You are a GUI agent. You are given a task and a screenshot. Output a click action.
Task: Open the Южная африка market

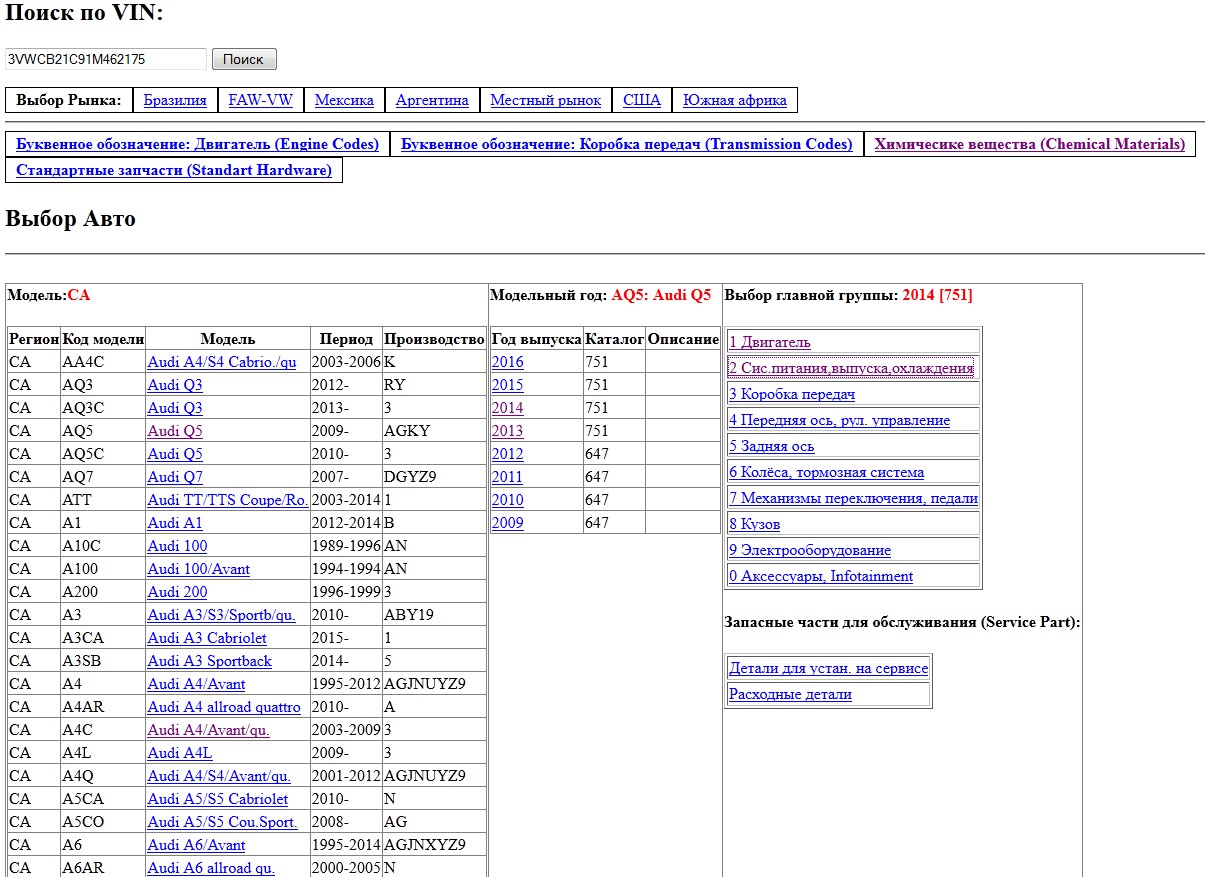(x=735, y=100)
